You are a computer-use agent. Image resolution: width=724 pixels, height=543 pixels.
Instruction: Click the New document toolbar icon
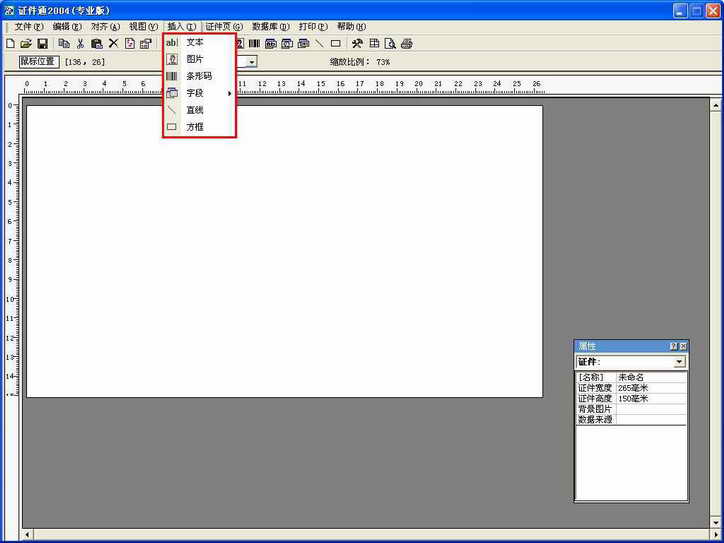click(x=10, y=44)
